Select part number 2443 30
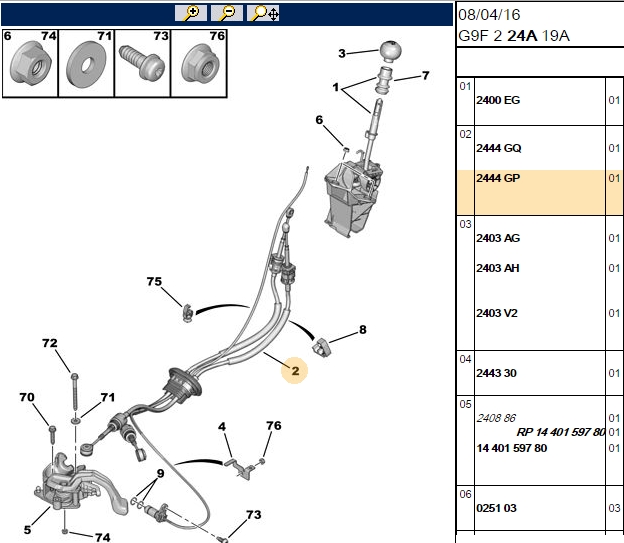 [x=496, y=373]
